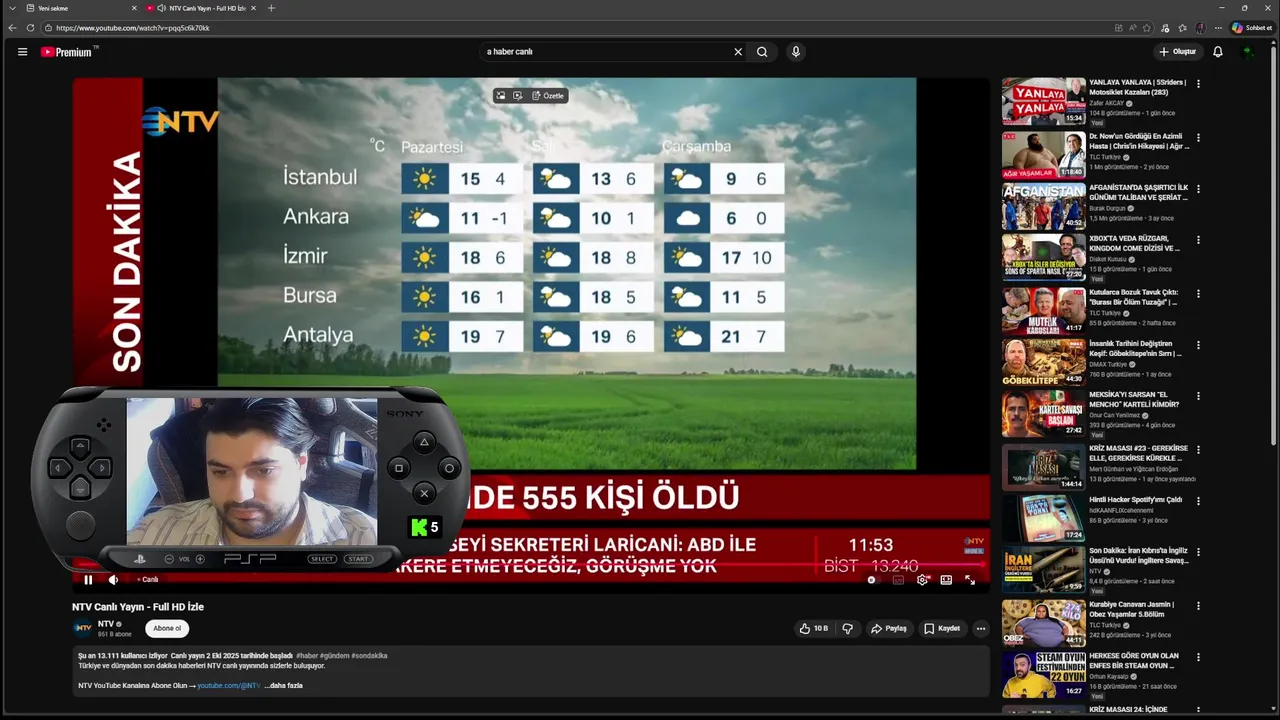Go back with the browser back arrow
This screenshot has width=1280, height=720.
tap(12, 28)
